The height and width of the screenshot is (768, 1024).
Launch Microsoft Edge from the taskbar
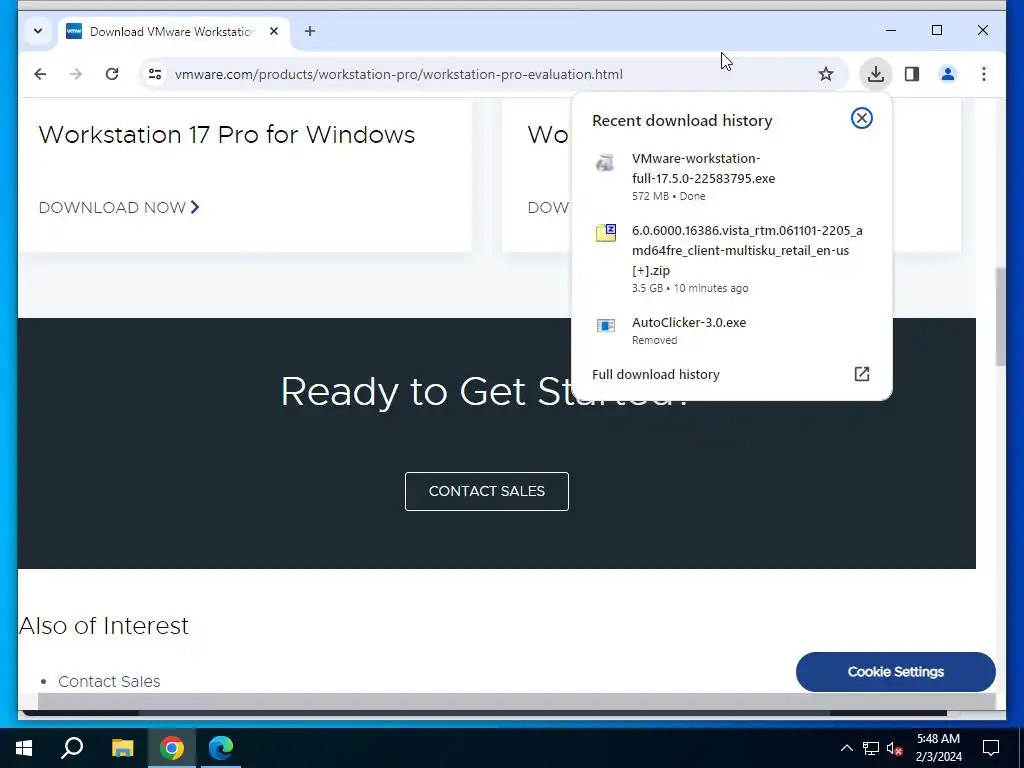coord(221,748)
